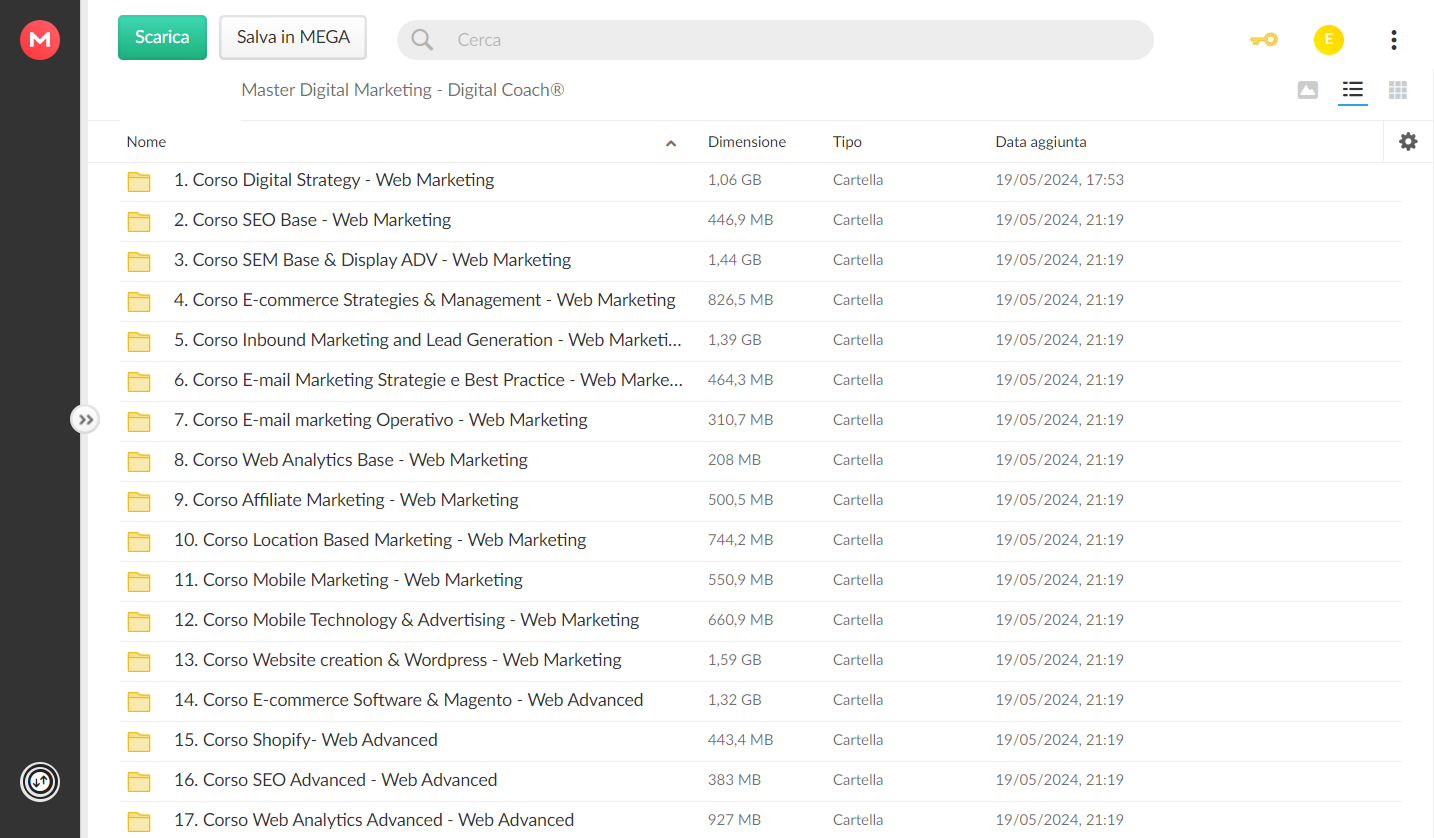Expand the collapsed sidebar arrow
Image resolution: width=1434 pixels, height=838 pixels.
point(86,419)
